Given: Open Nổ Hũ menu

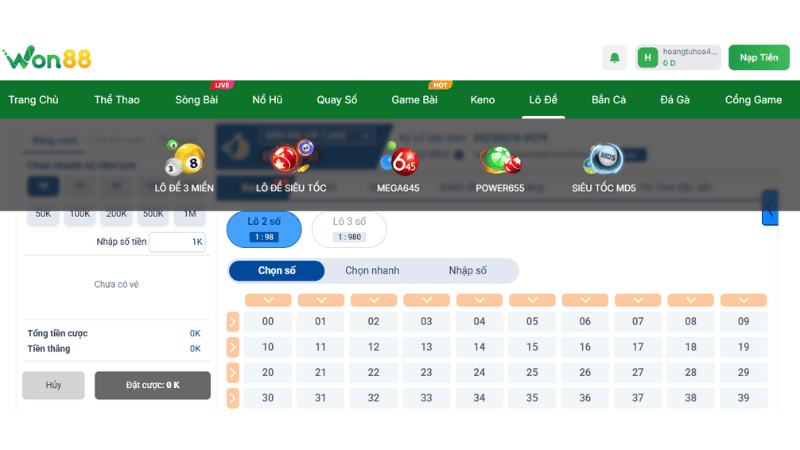Looking at the screenshot, I should [267, 99].
